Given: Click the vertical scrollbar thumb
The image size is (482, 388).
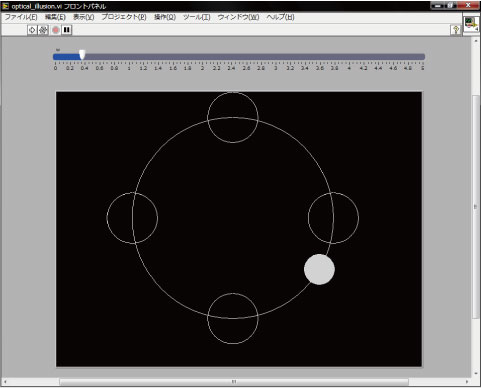Looking at the screenshot, I should [x=476, y=207].
